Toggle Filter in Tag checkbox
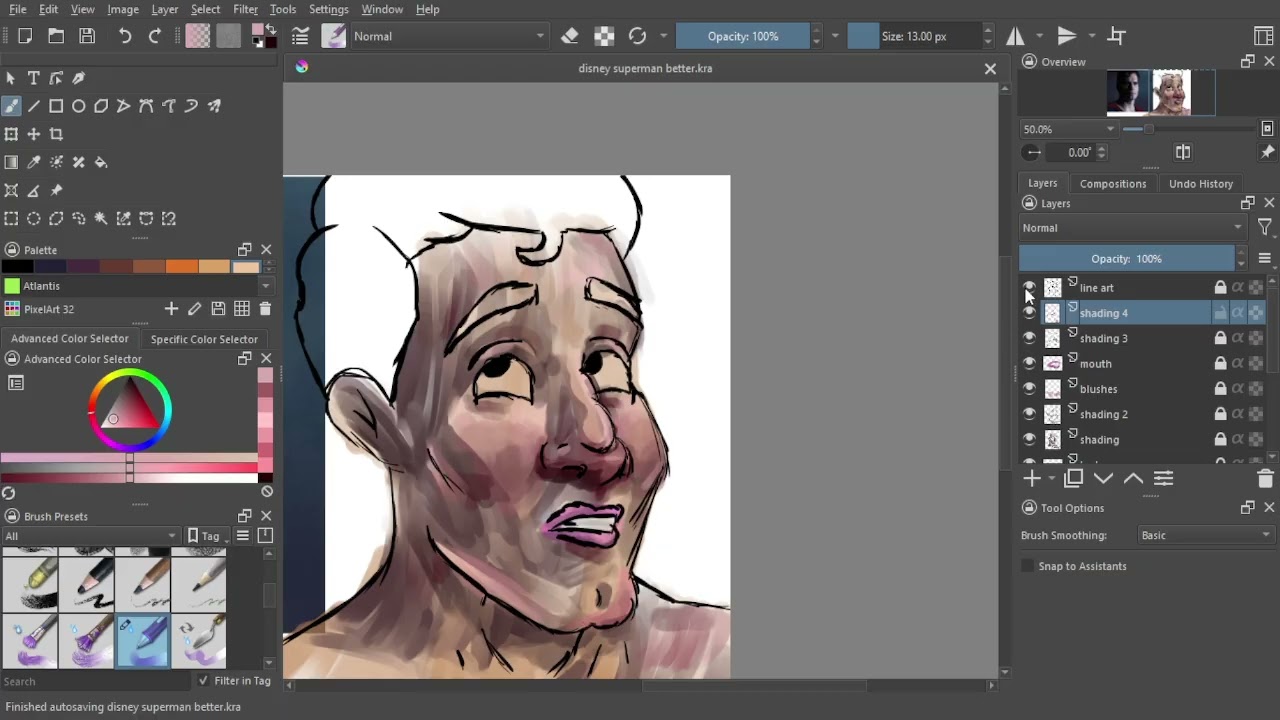 point(204,681)
